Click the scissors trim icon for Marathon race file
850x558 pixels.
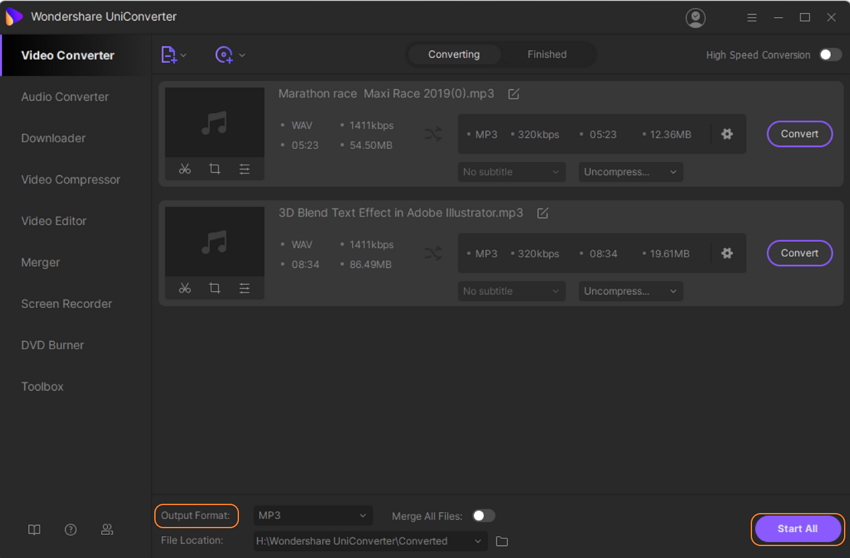pyautogui.click(x=185, y=170)
